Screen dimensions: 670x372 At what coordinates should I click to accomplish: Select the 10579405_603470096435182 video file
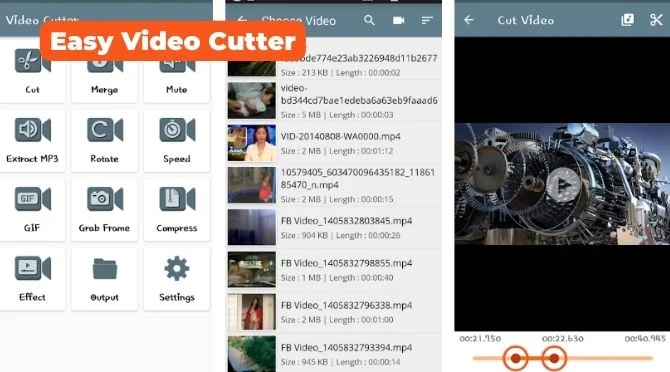coord(334,185)
